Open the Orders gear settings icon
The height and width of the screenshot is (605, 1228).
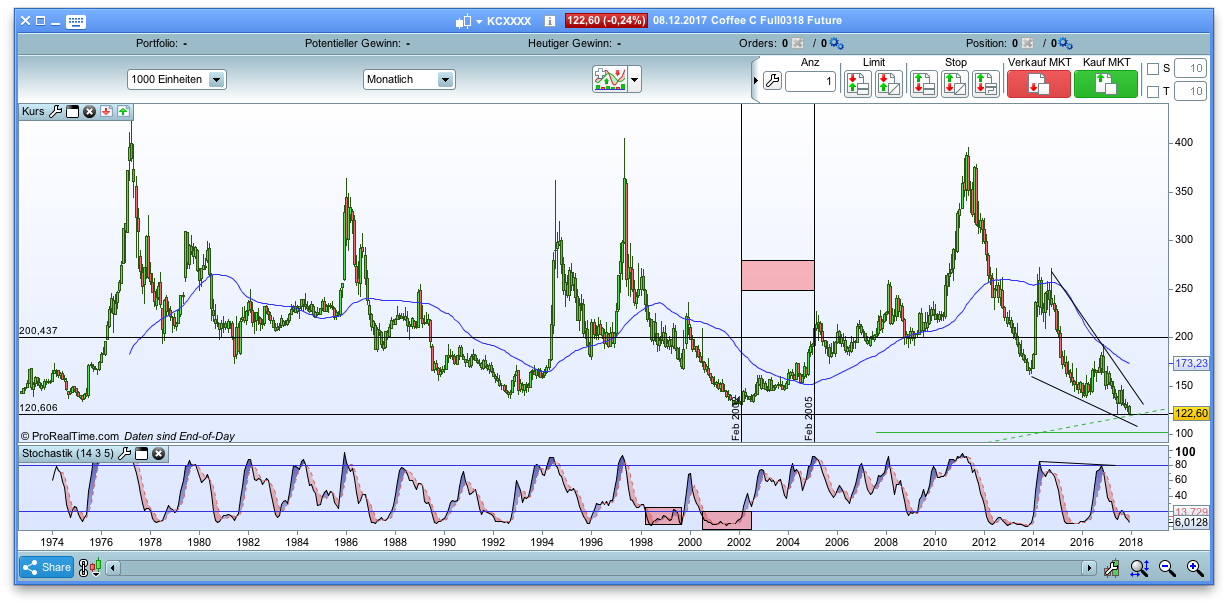tap(836, 43)
